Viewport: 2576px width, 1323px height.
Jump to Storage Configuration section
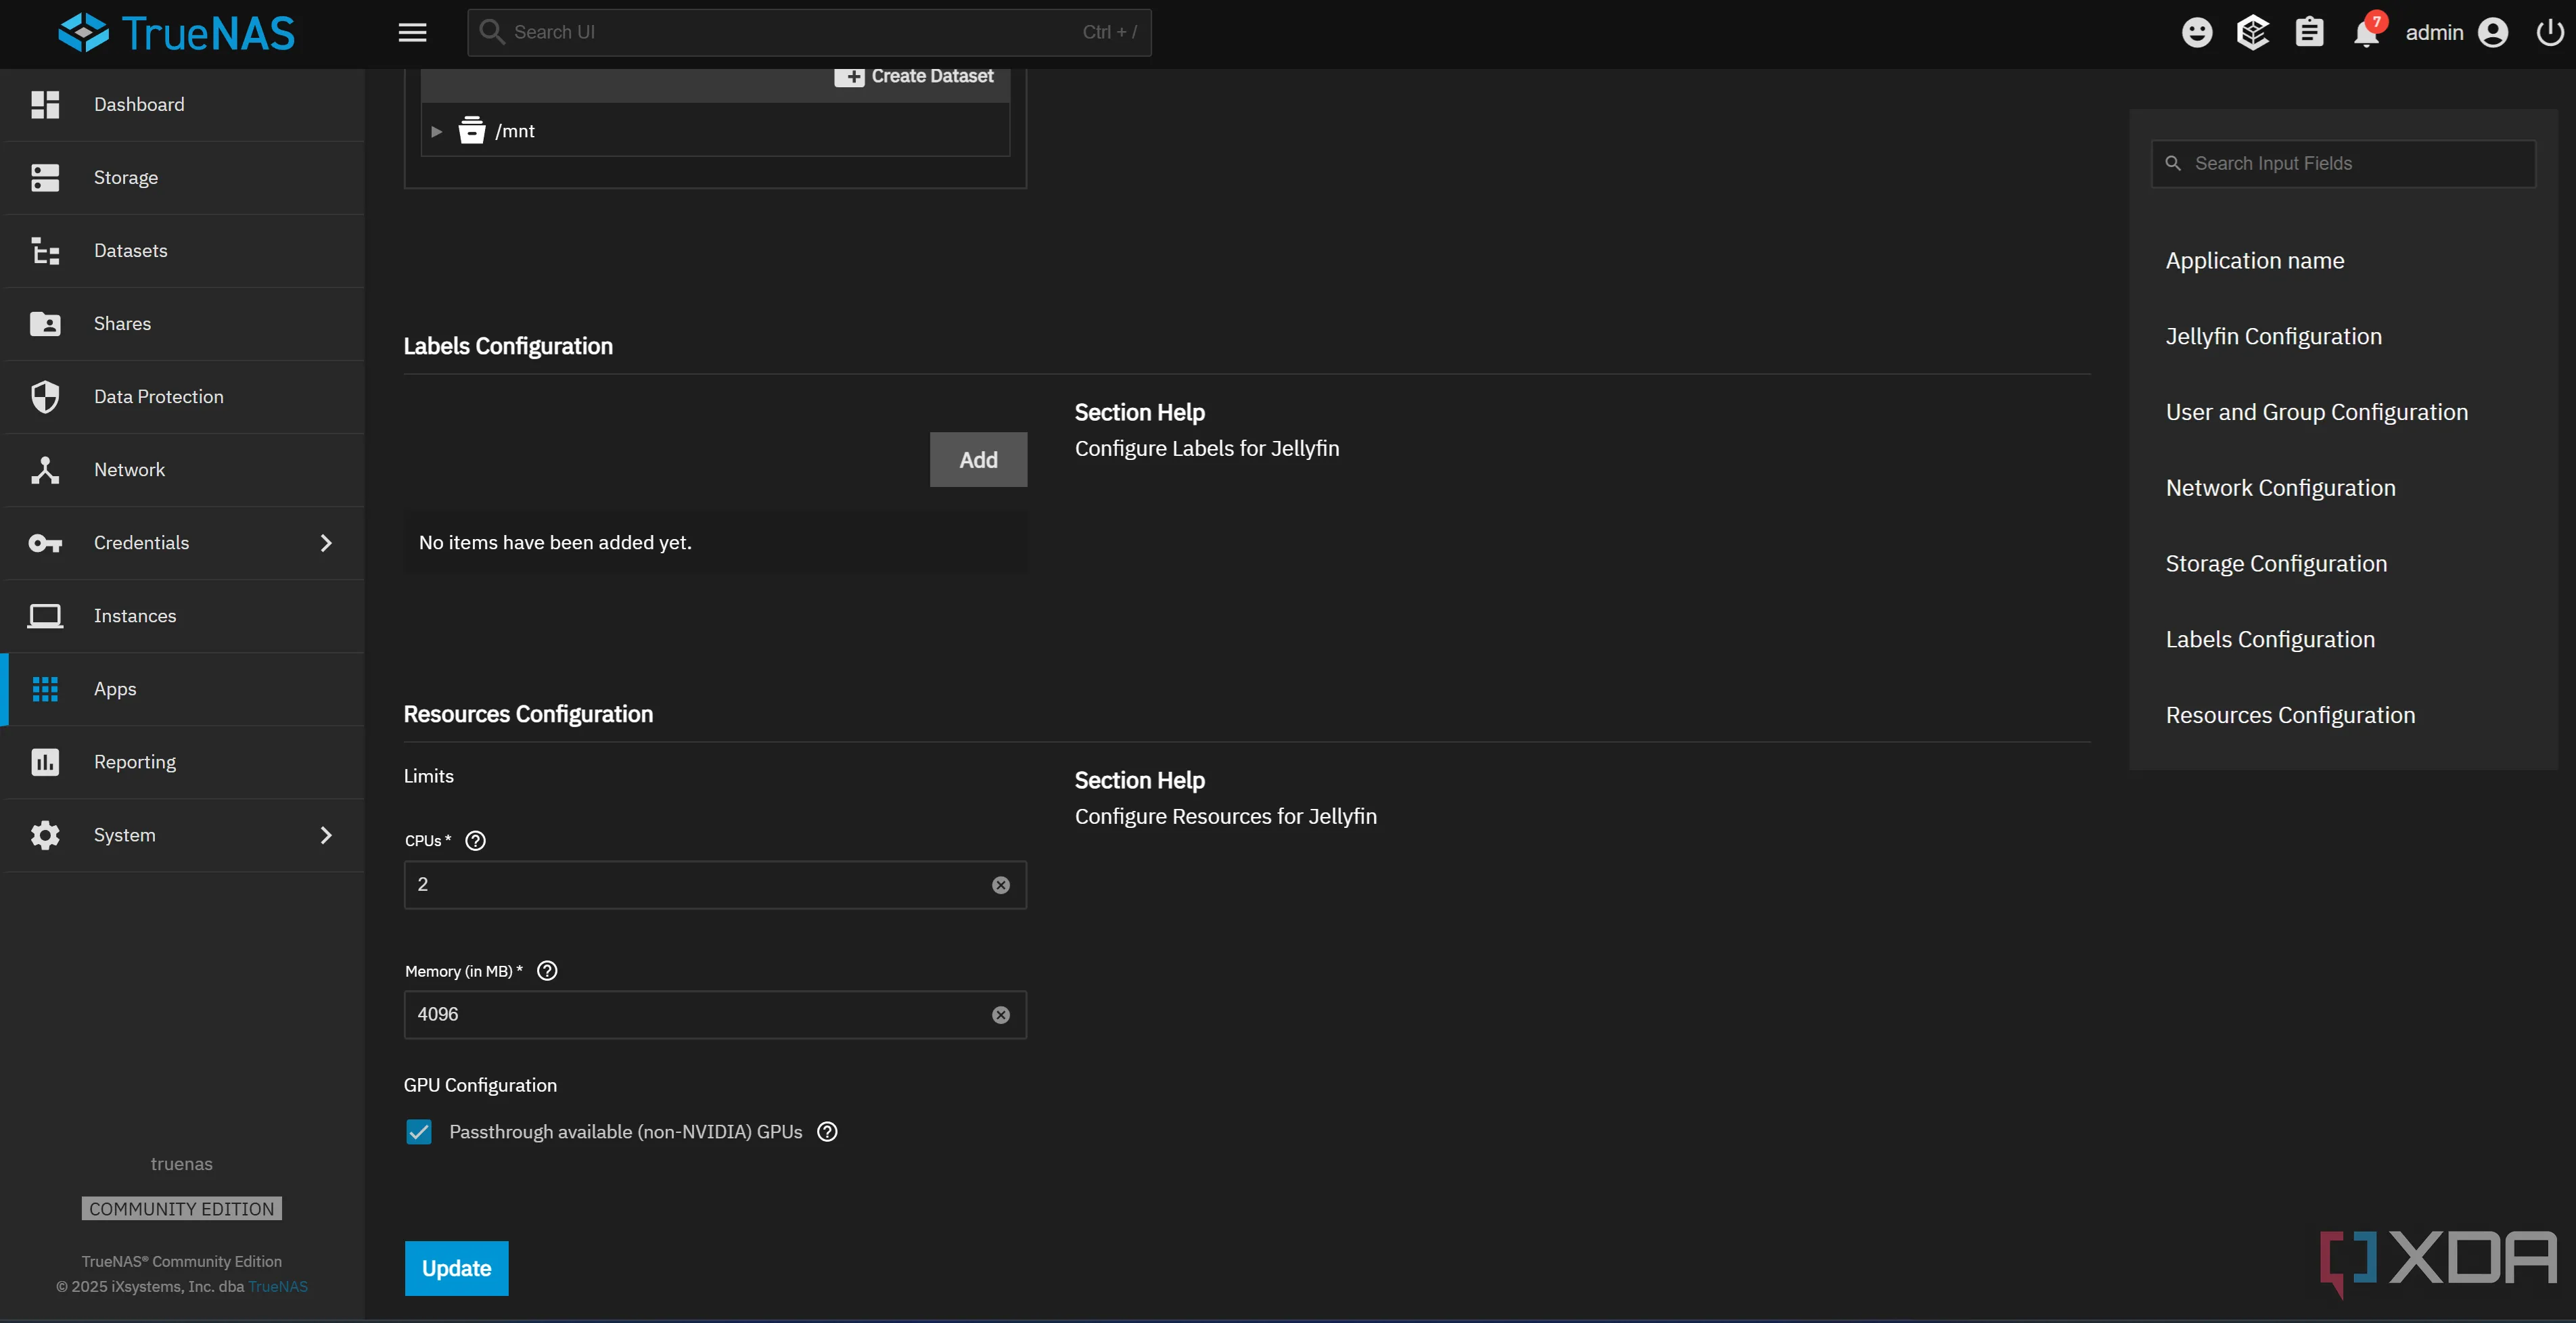point(2276,564)
